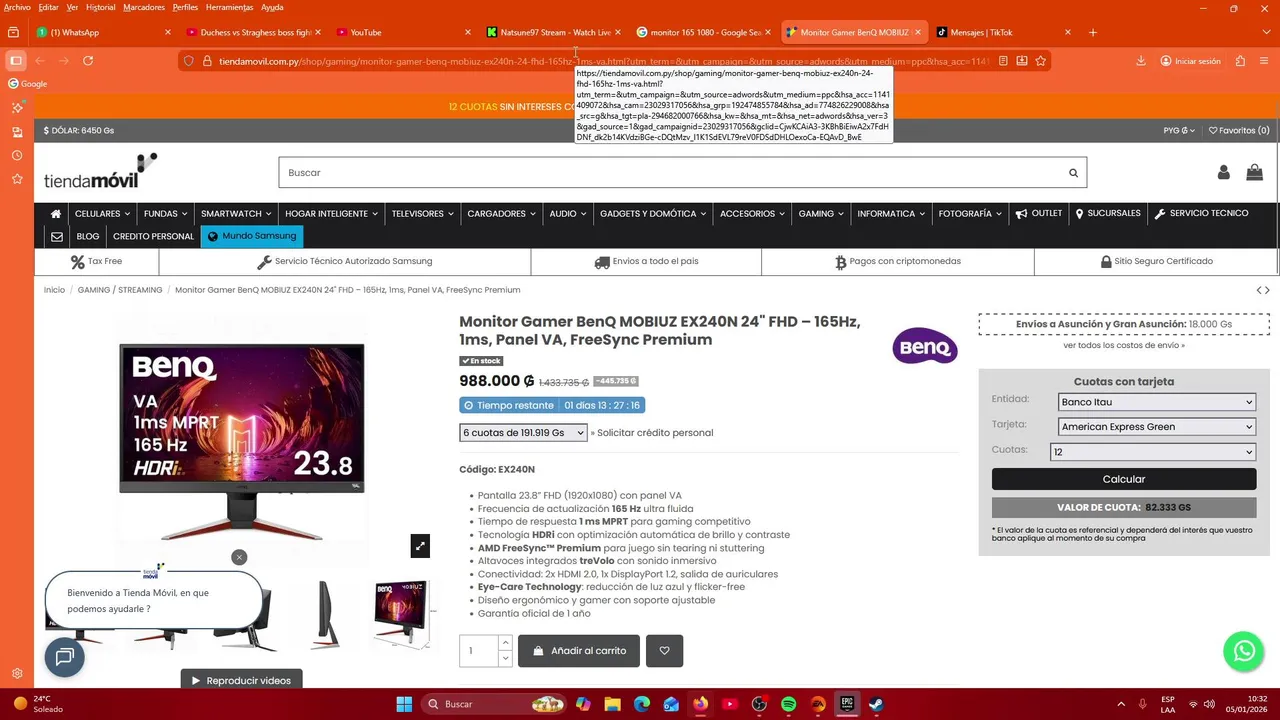Select the side-view monitor thumbnail

(325, 614)
